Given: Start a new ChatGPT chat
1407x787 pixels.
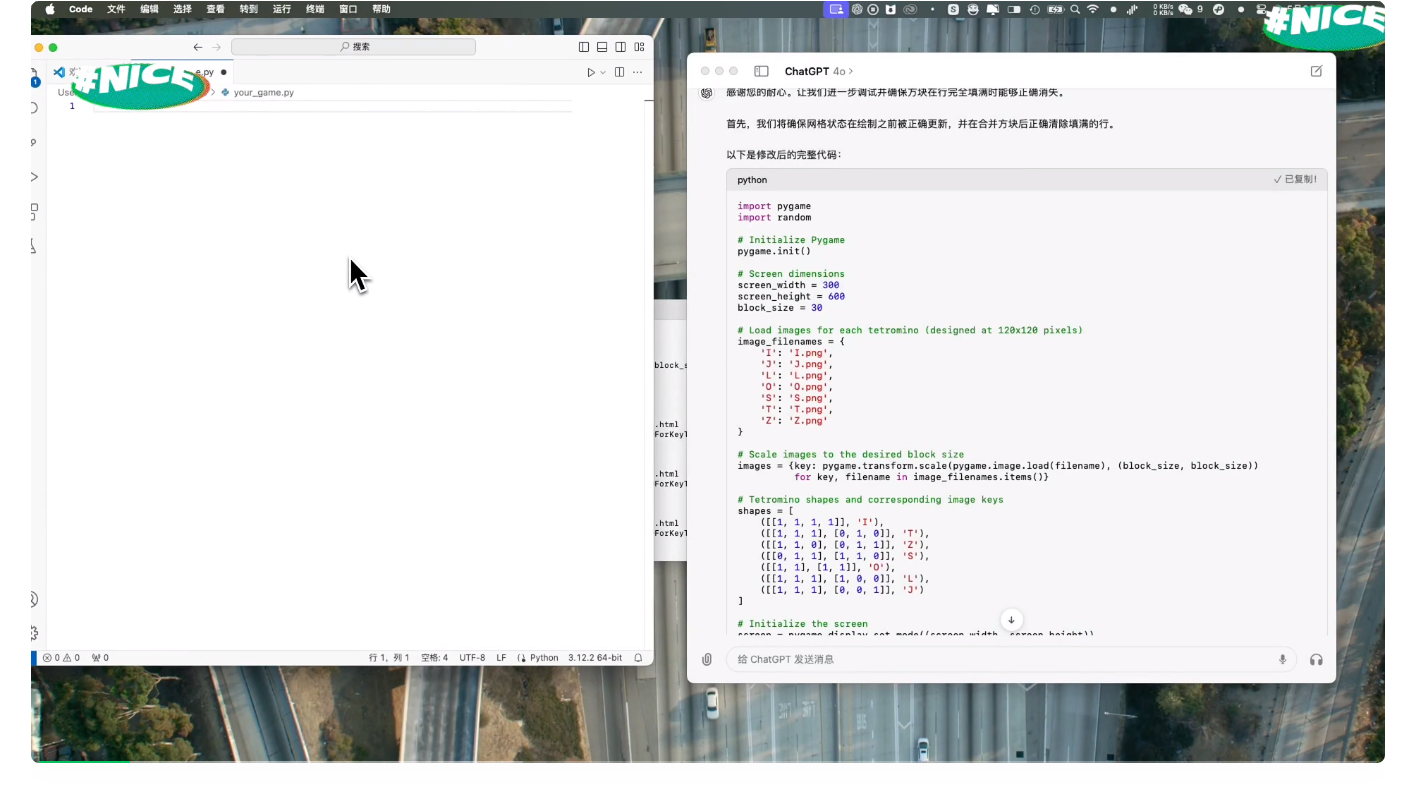Looking at the screenshot, I should pos(1316,71).
